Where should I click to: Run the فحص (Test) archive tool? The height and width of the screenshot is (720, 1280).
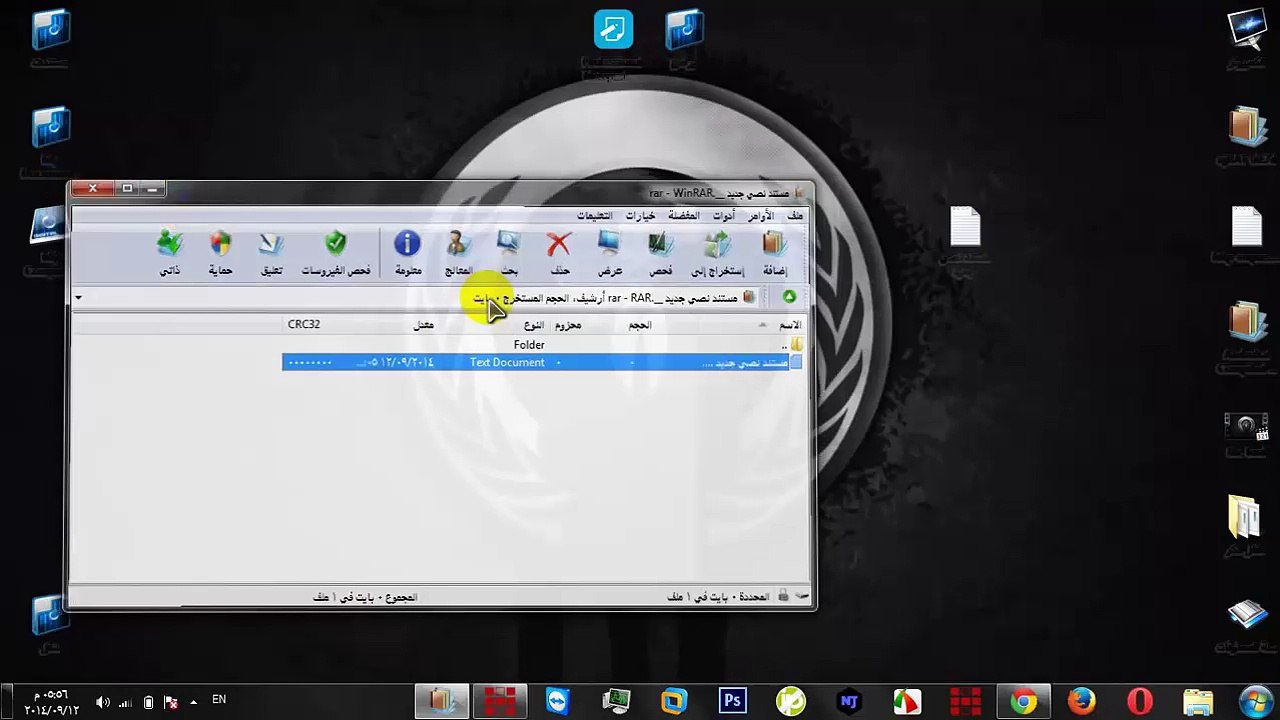pos(660,253)
